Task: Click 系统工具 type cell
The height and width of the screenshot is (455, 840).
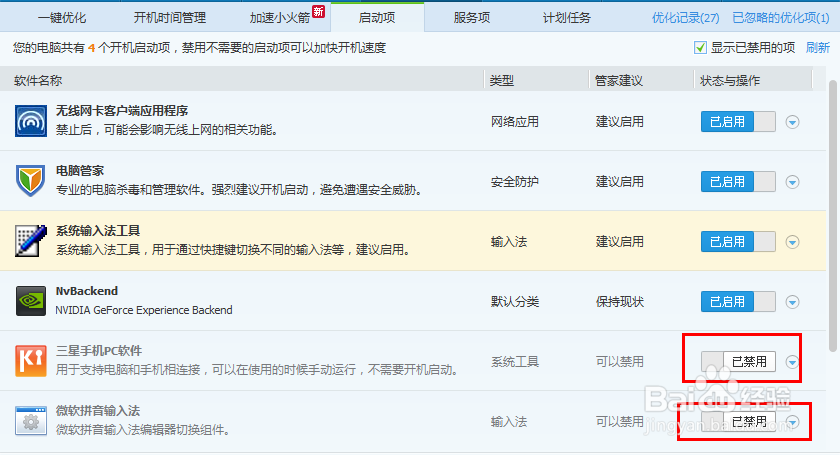Action: (x=515, y=362)
